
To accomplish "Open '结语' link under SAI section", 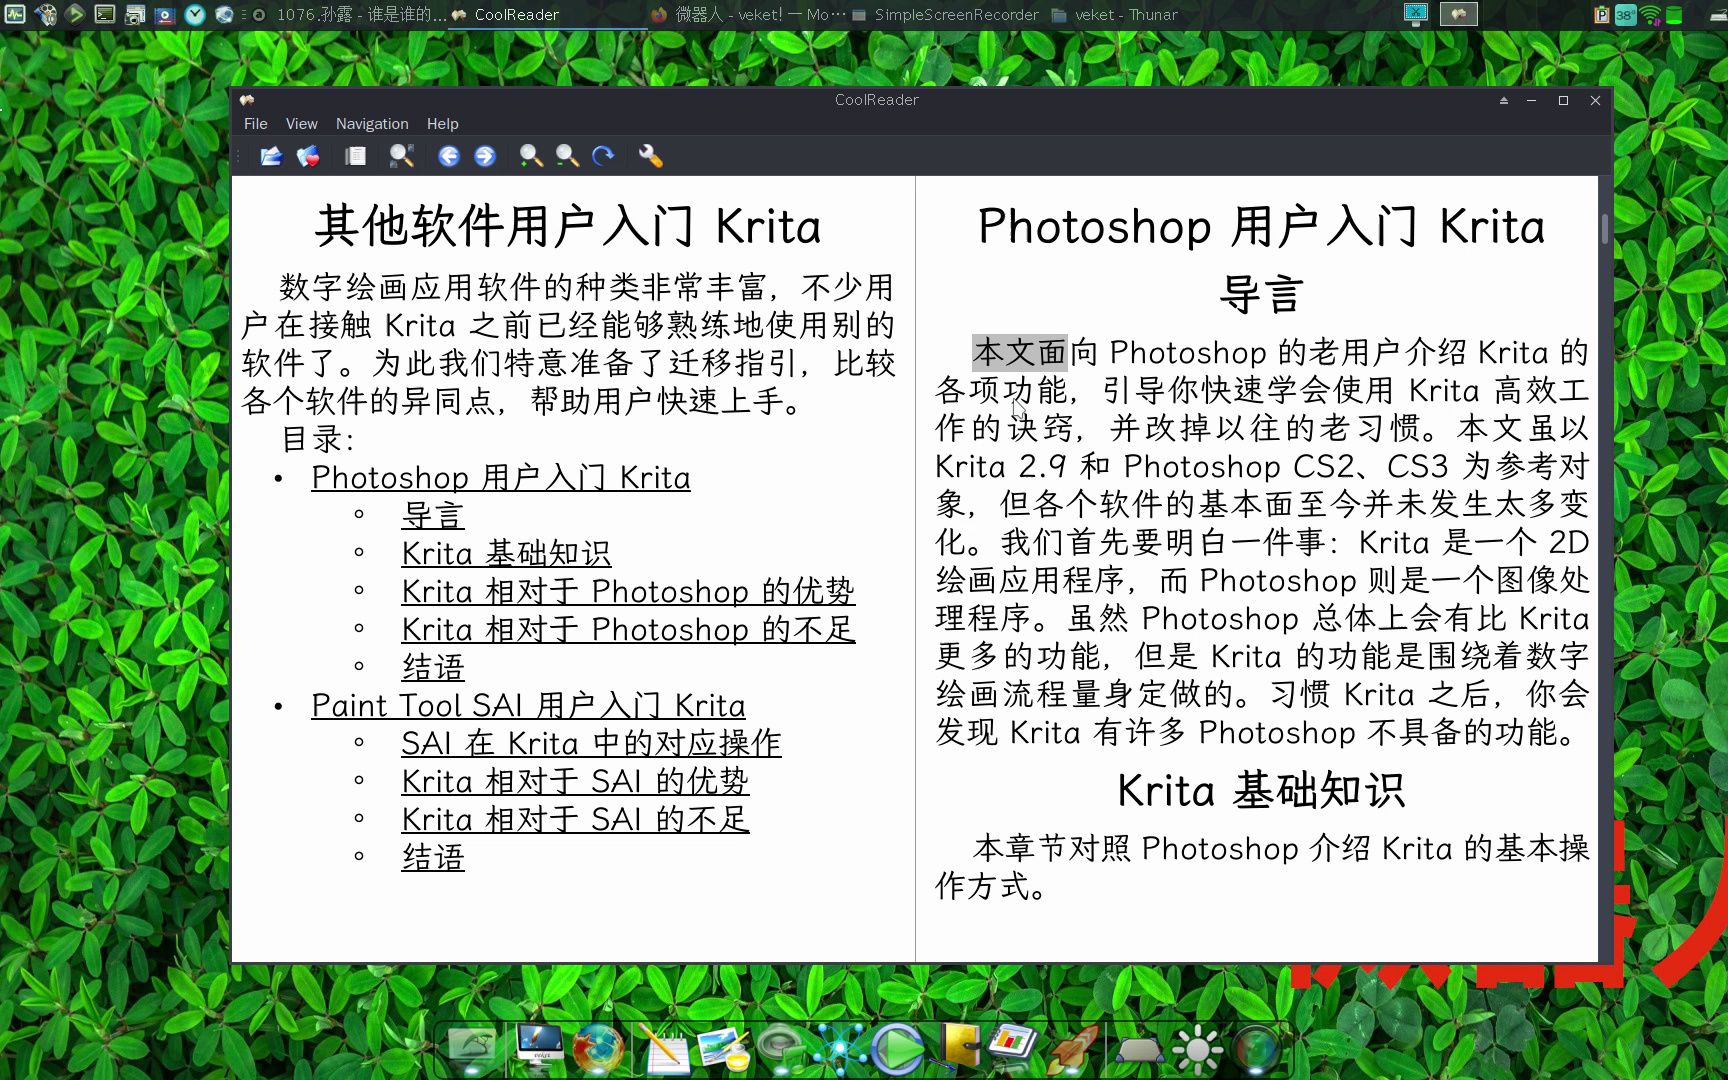I will tap(433, 857).
